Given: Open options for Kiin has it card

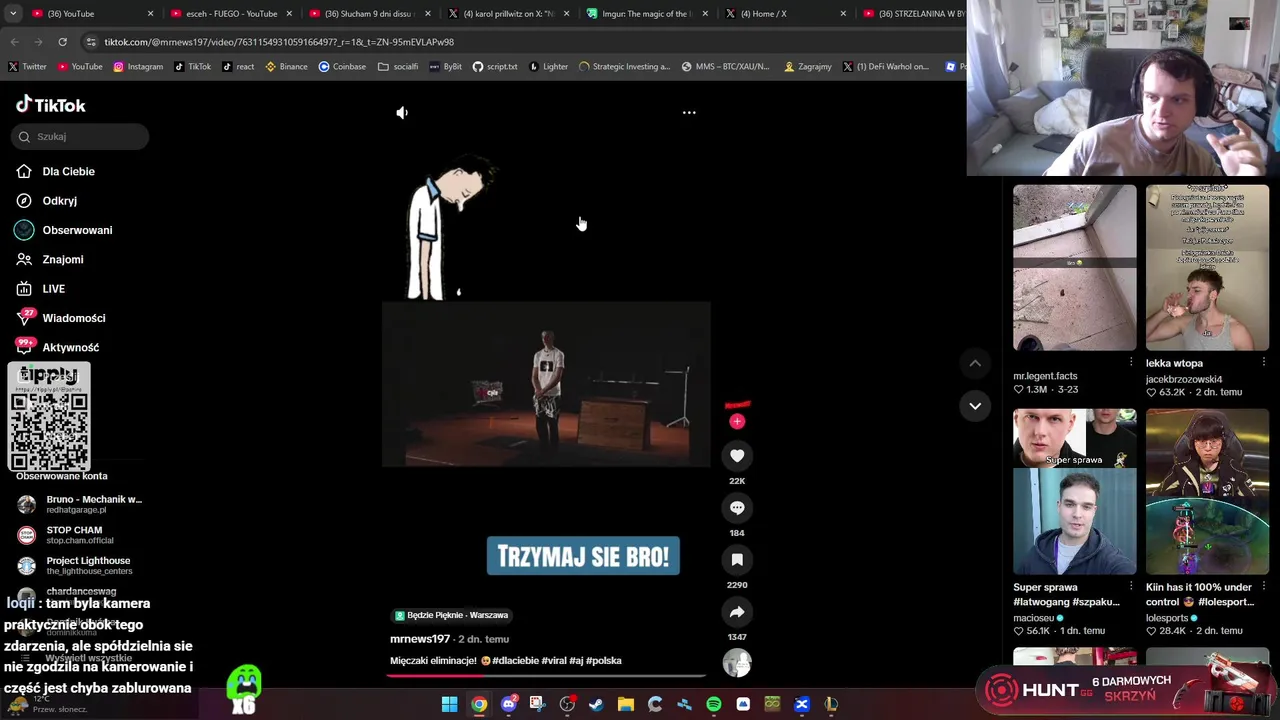Looking at the screenshot, I should pos(1264,586).
